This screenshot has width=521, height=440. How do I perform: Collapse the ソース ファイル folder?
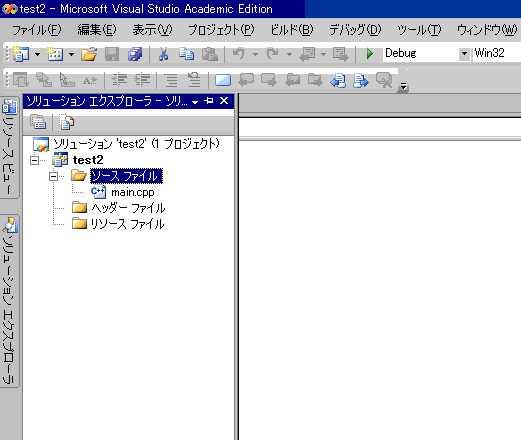point(53,176)
